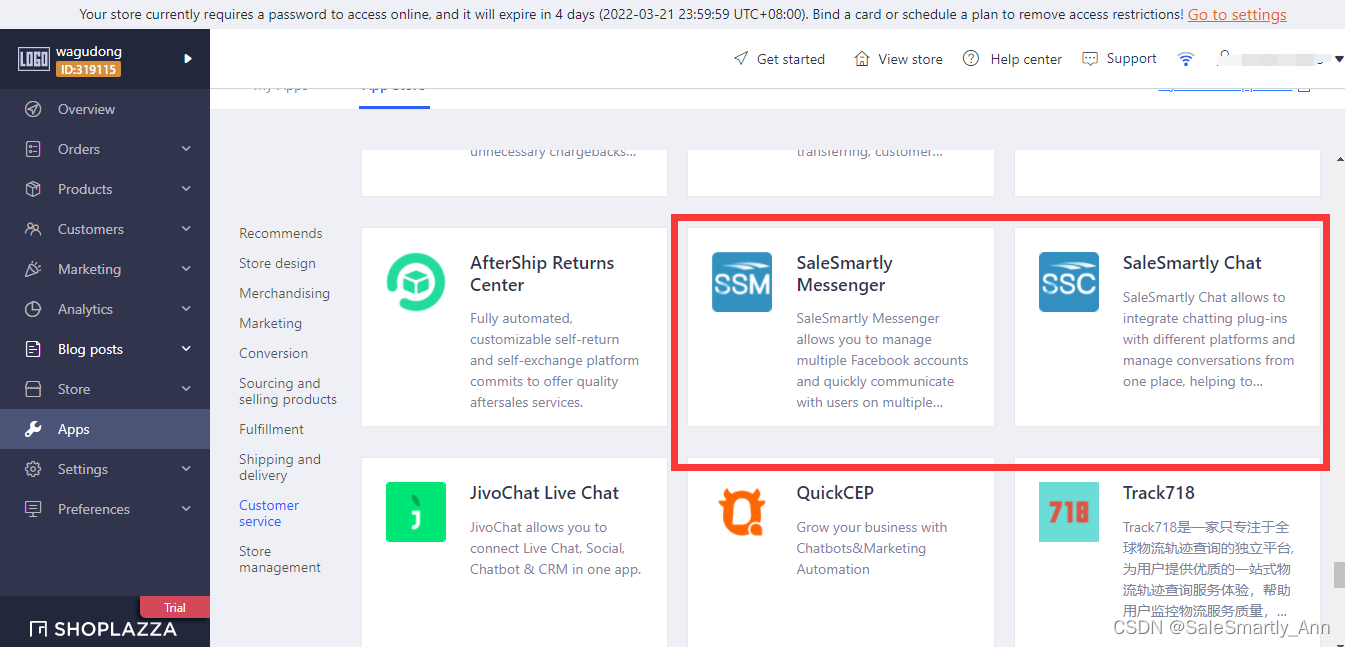
Task: Click the SSC SaleSmartly Chat icon
Action: (x=1068, y=282)
